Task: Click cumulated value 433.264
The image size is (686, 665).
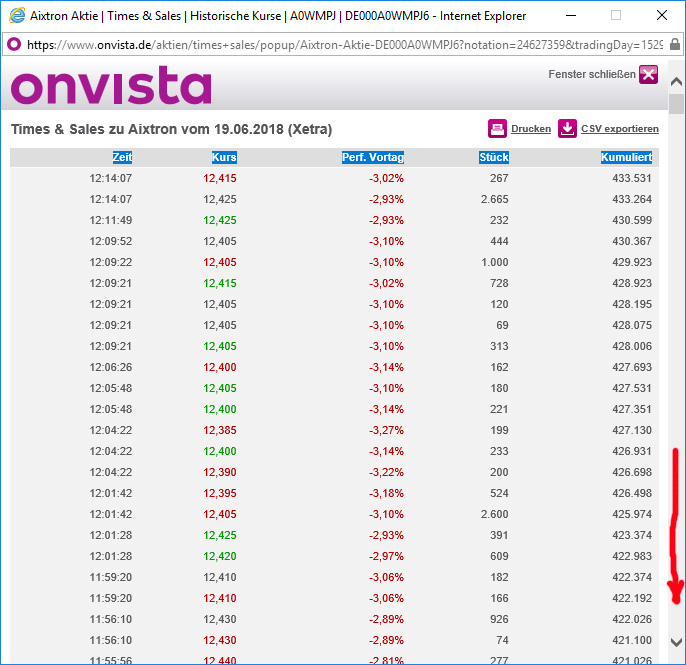Action: pyautogui.click(x=632, y=199)
